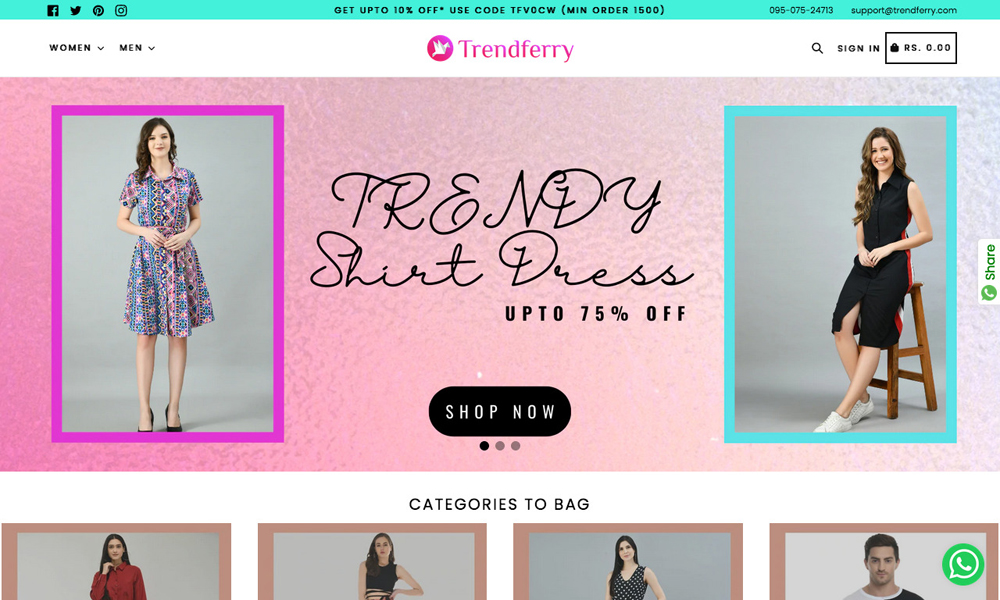Visit the Pinterest icon link
The image size is (1000, 600).
click(98, 10)
